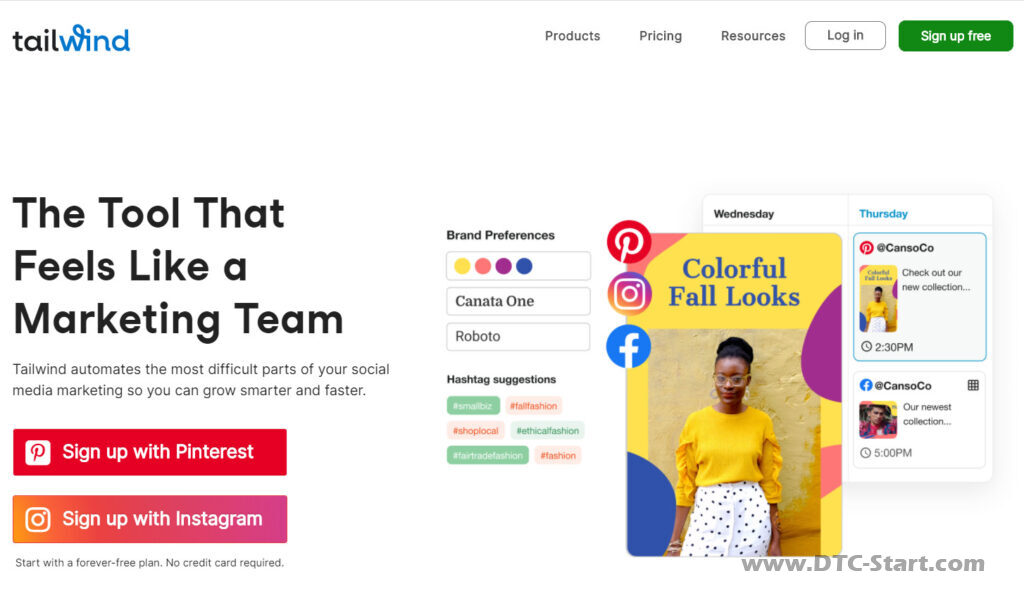
Task: Click the Canata One font field
Action: pos(519,301)
